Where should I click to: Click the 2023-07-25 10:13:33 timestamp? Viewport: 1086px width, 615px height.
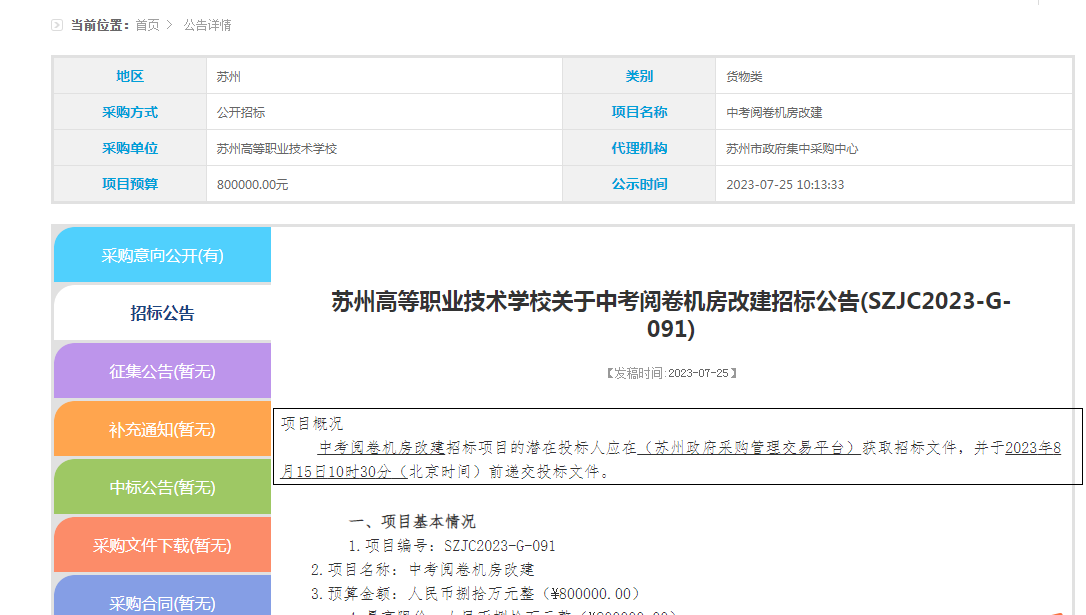click(x=785, y=184)
